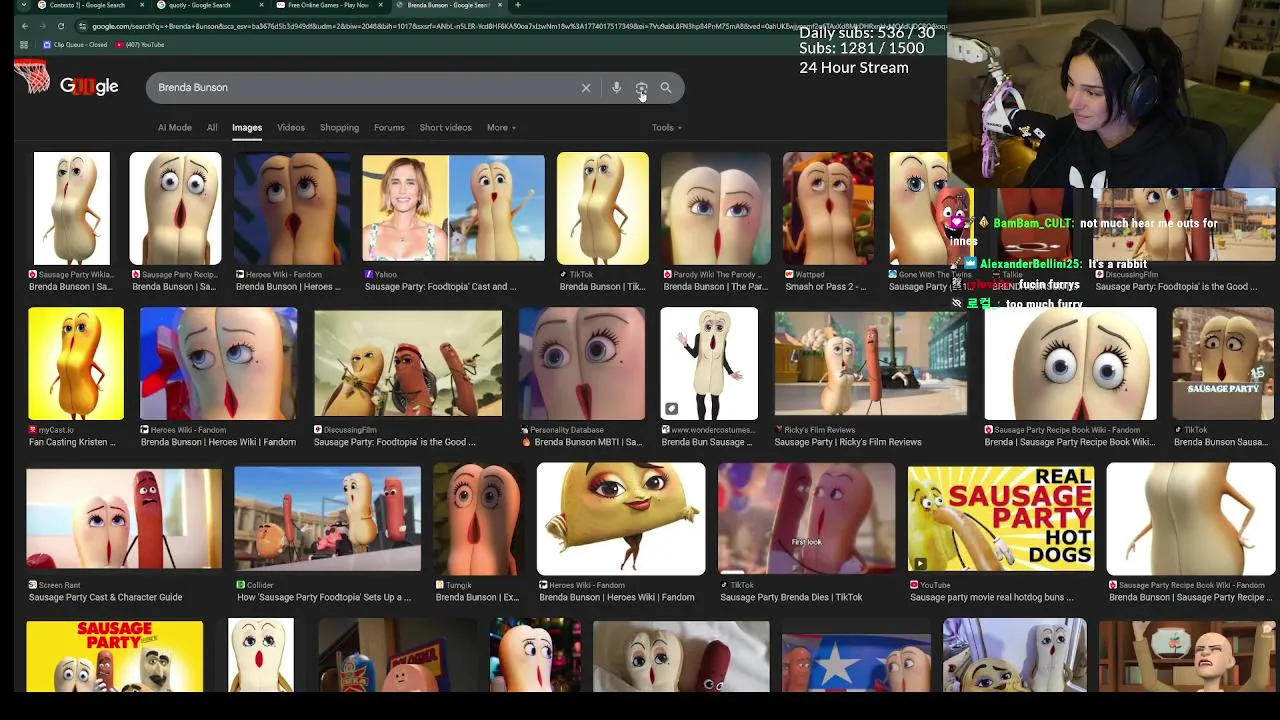Switch to the 'quotly - Google Search' tab
The image size is (1280, 720).
[x=200, y=5]
